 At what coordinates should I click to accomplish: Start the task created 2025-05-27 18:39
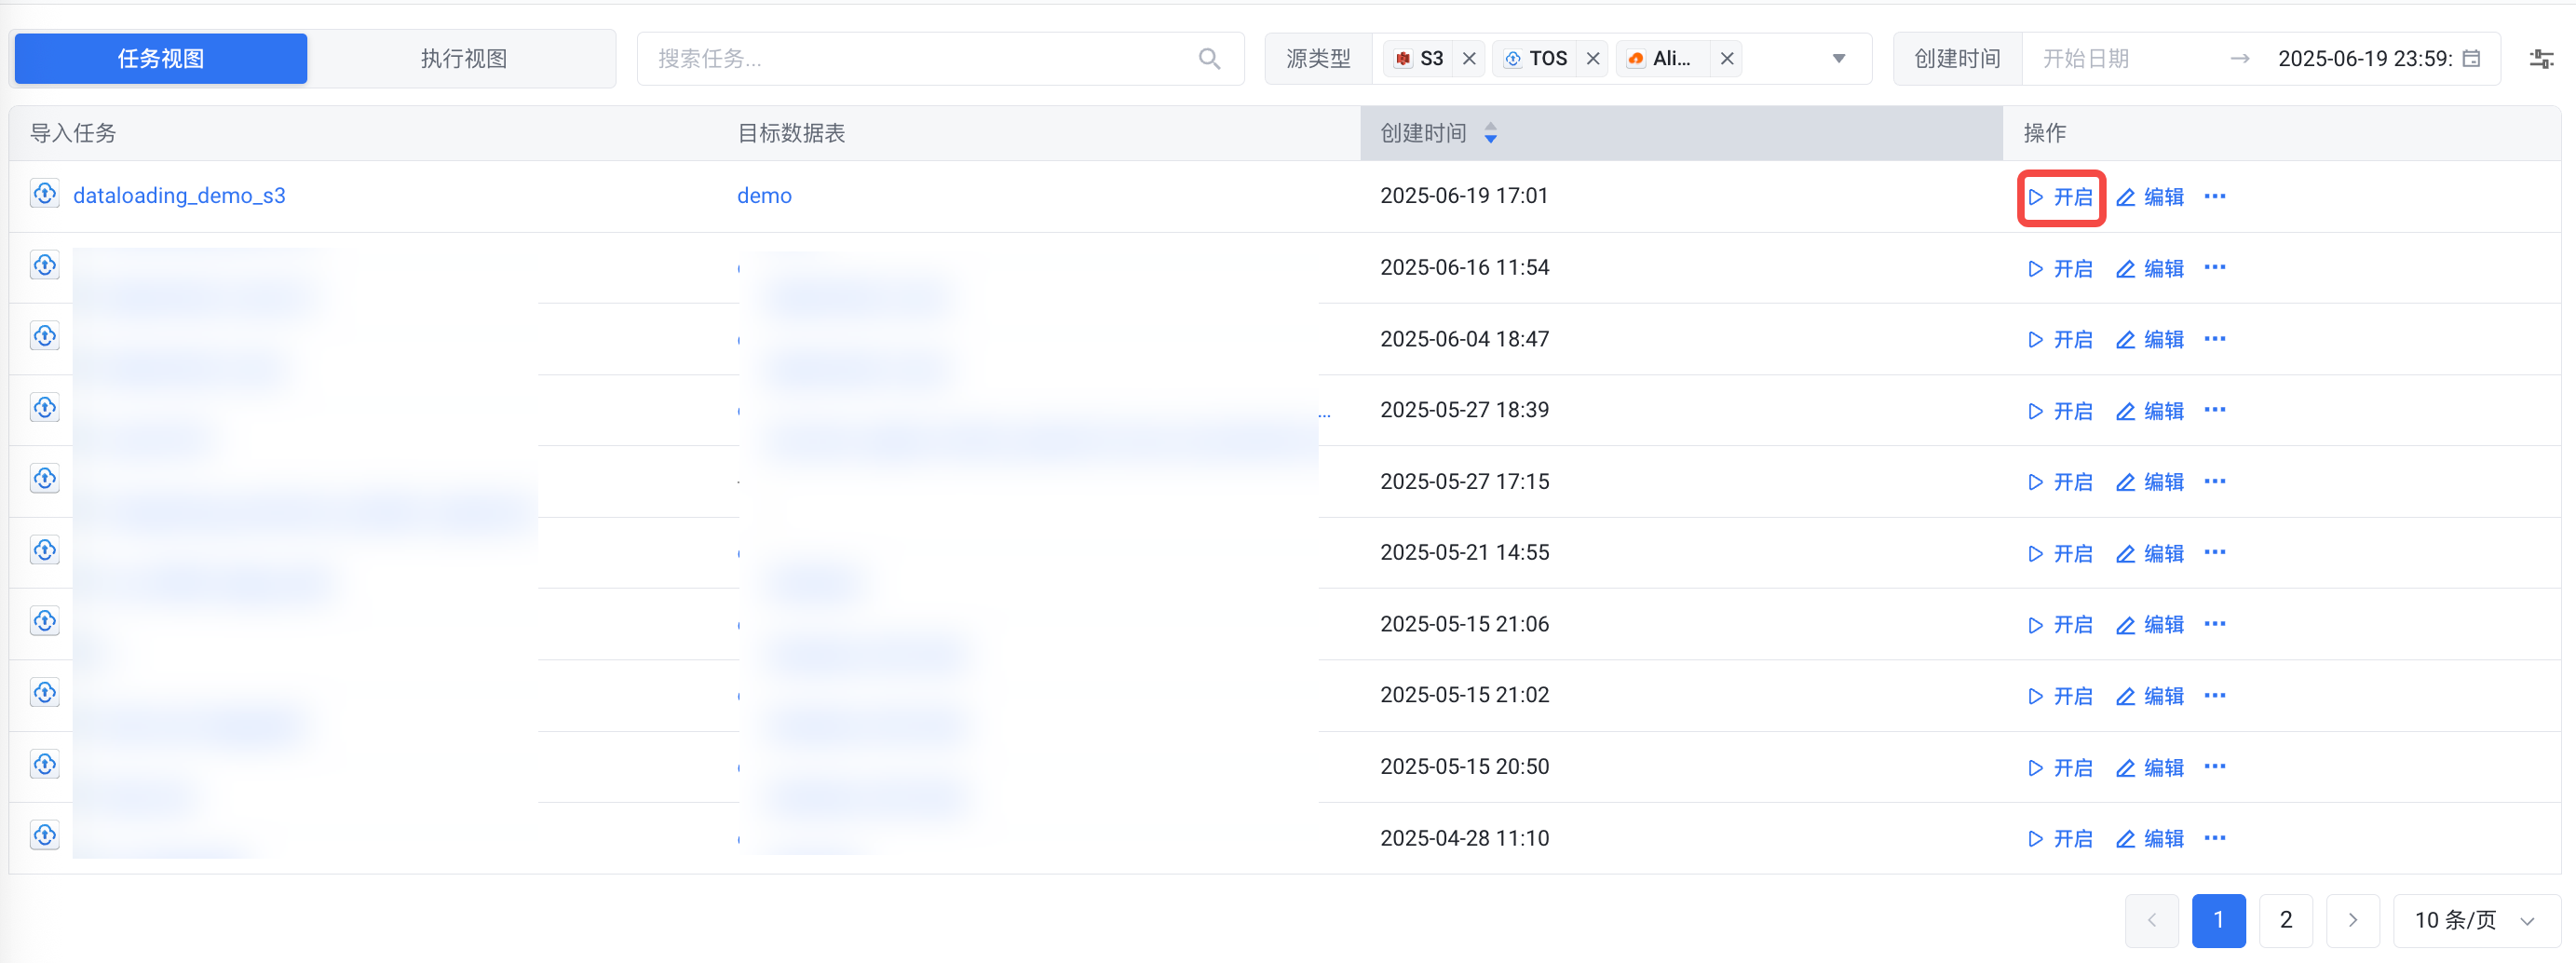pyautogui.click(x=2060, y=411)
